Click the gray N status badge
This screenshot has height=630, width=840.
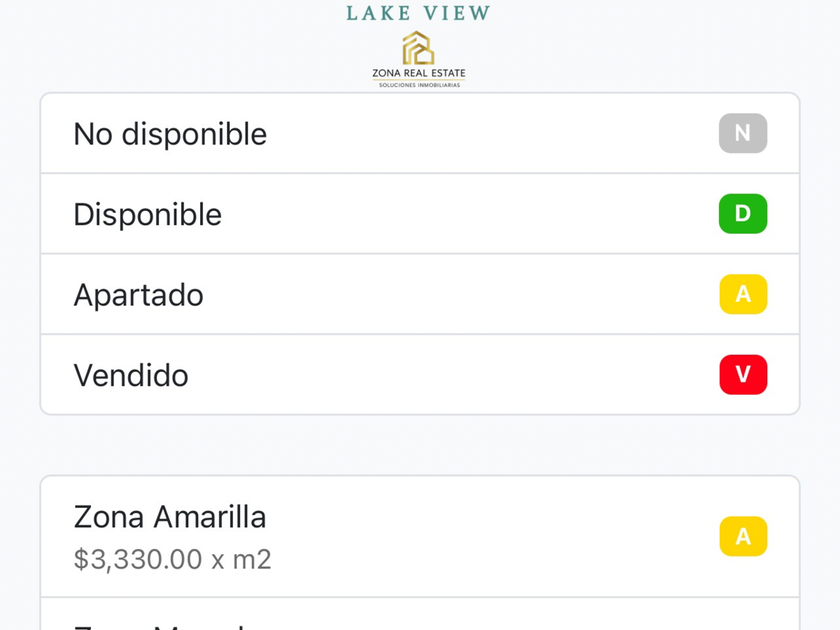742,134
